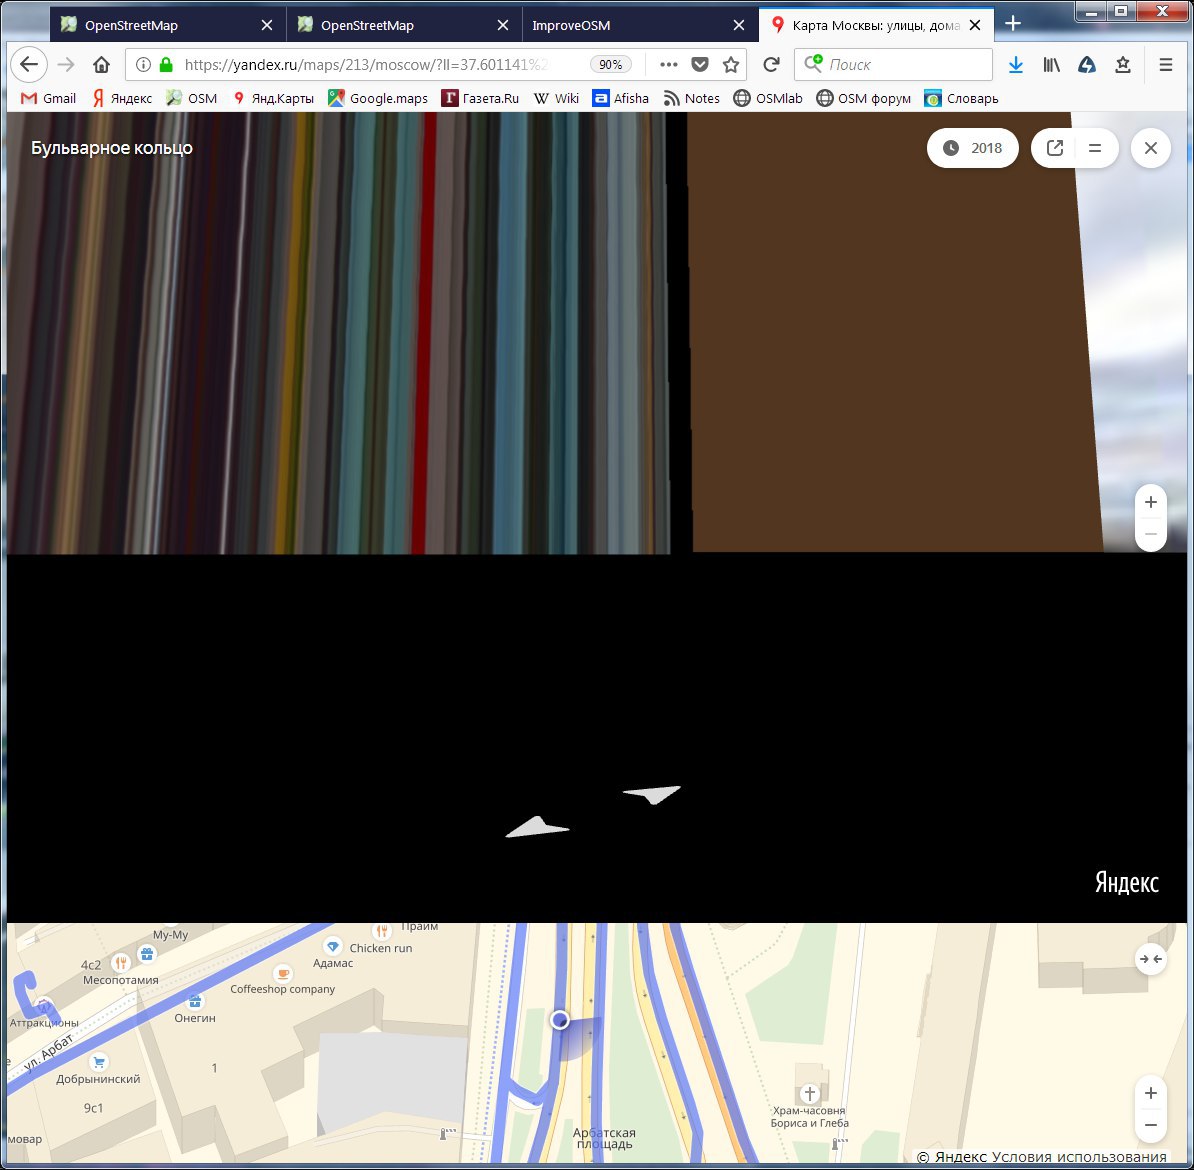Select the Coffeeshop company cafe icon
This screenshot has width=1194, height=1170.
pos(283,973)
